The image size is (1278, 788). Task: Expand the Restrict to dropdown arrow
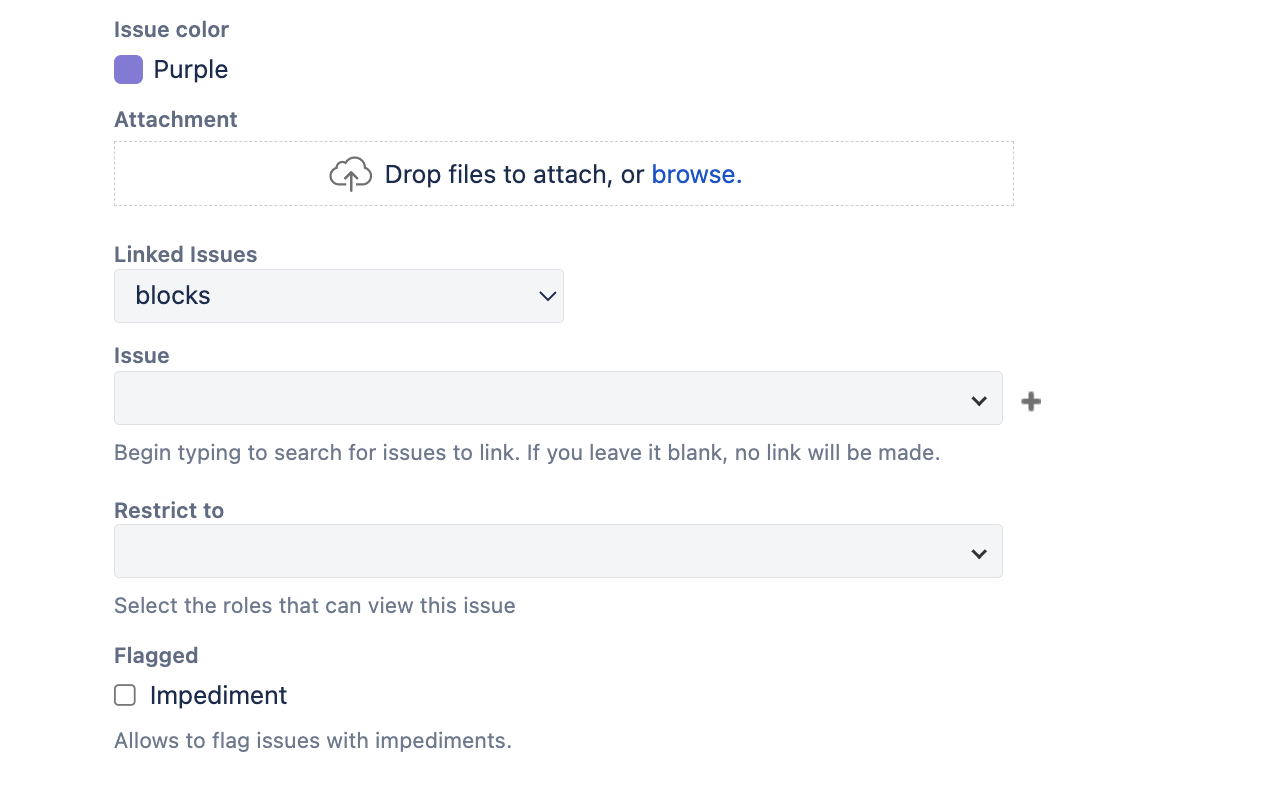[x=979, y=554]
